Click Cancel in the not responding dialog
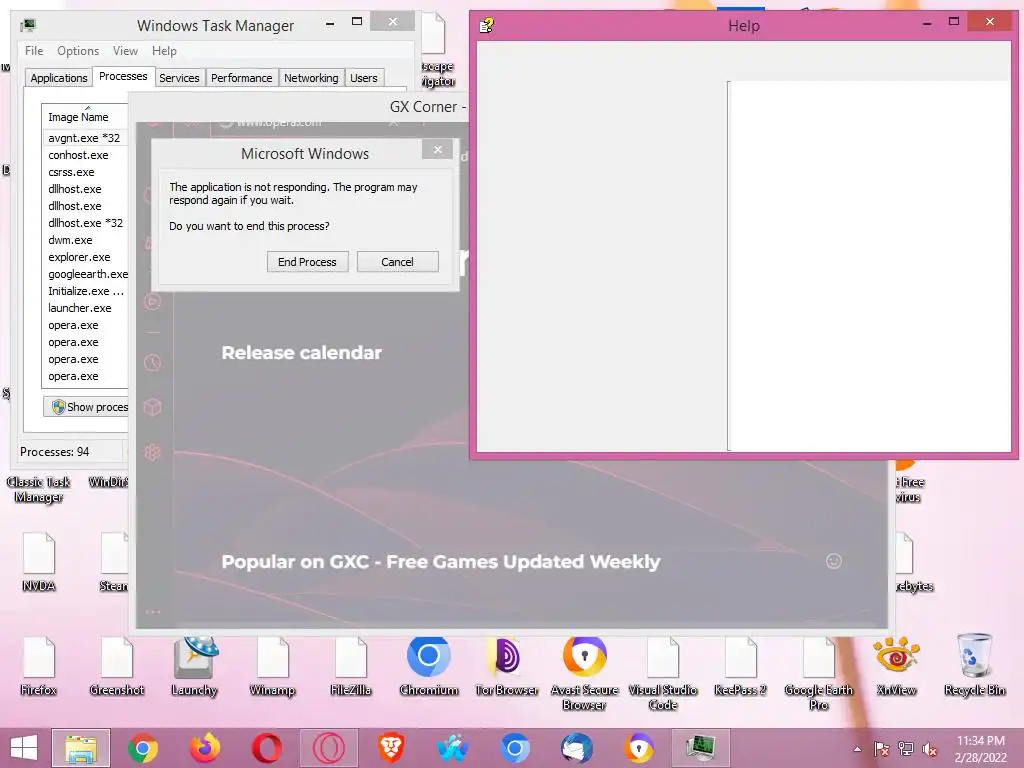 pyautogui.click(x=397, y=262)
